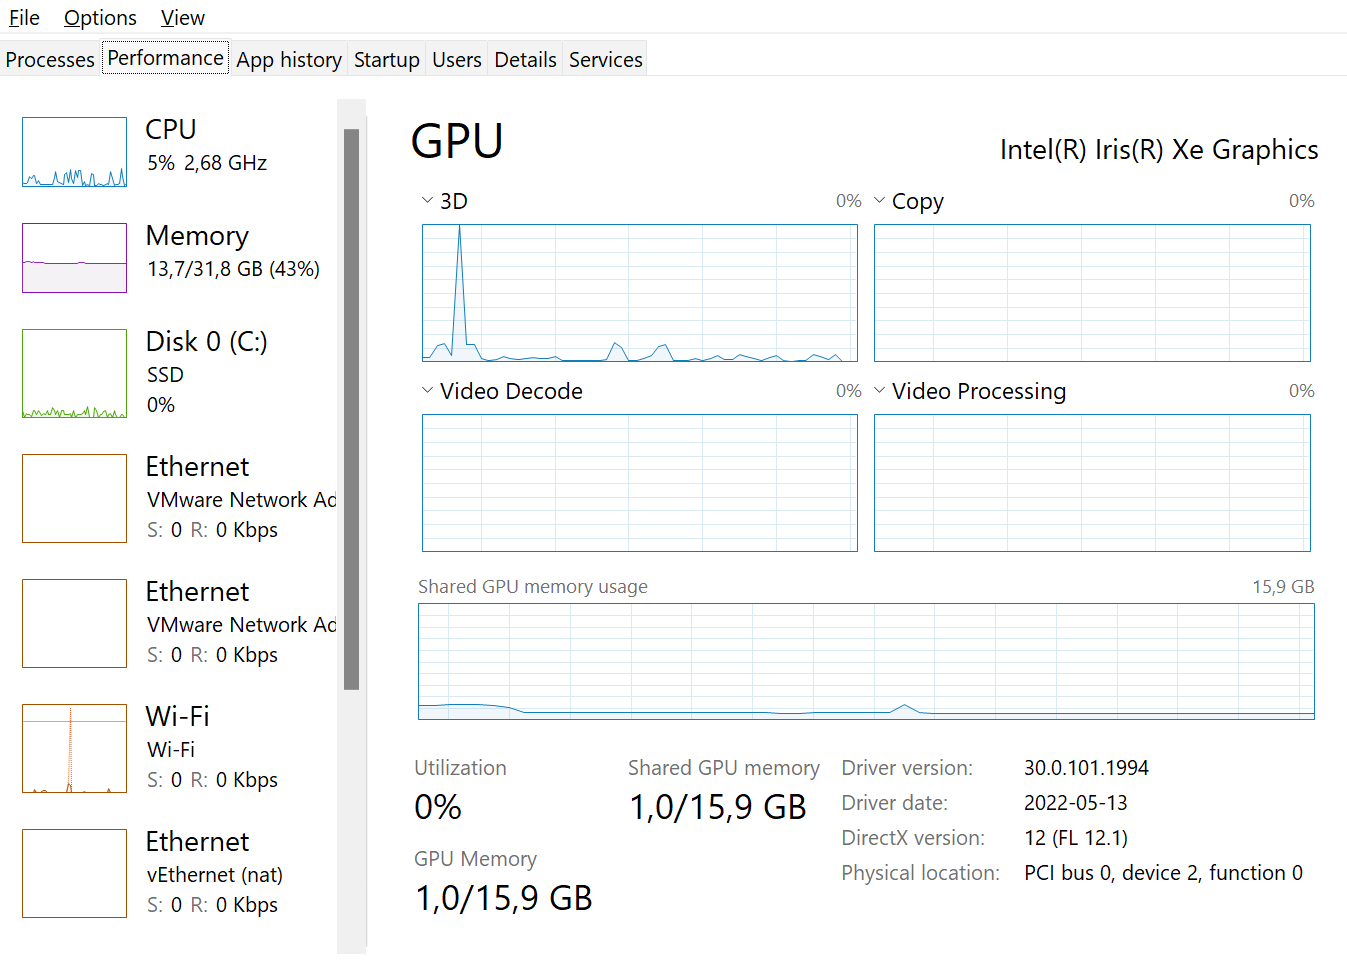1347x969 pixels.
Task: Open the Options menu
Action: pos(99,17)
